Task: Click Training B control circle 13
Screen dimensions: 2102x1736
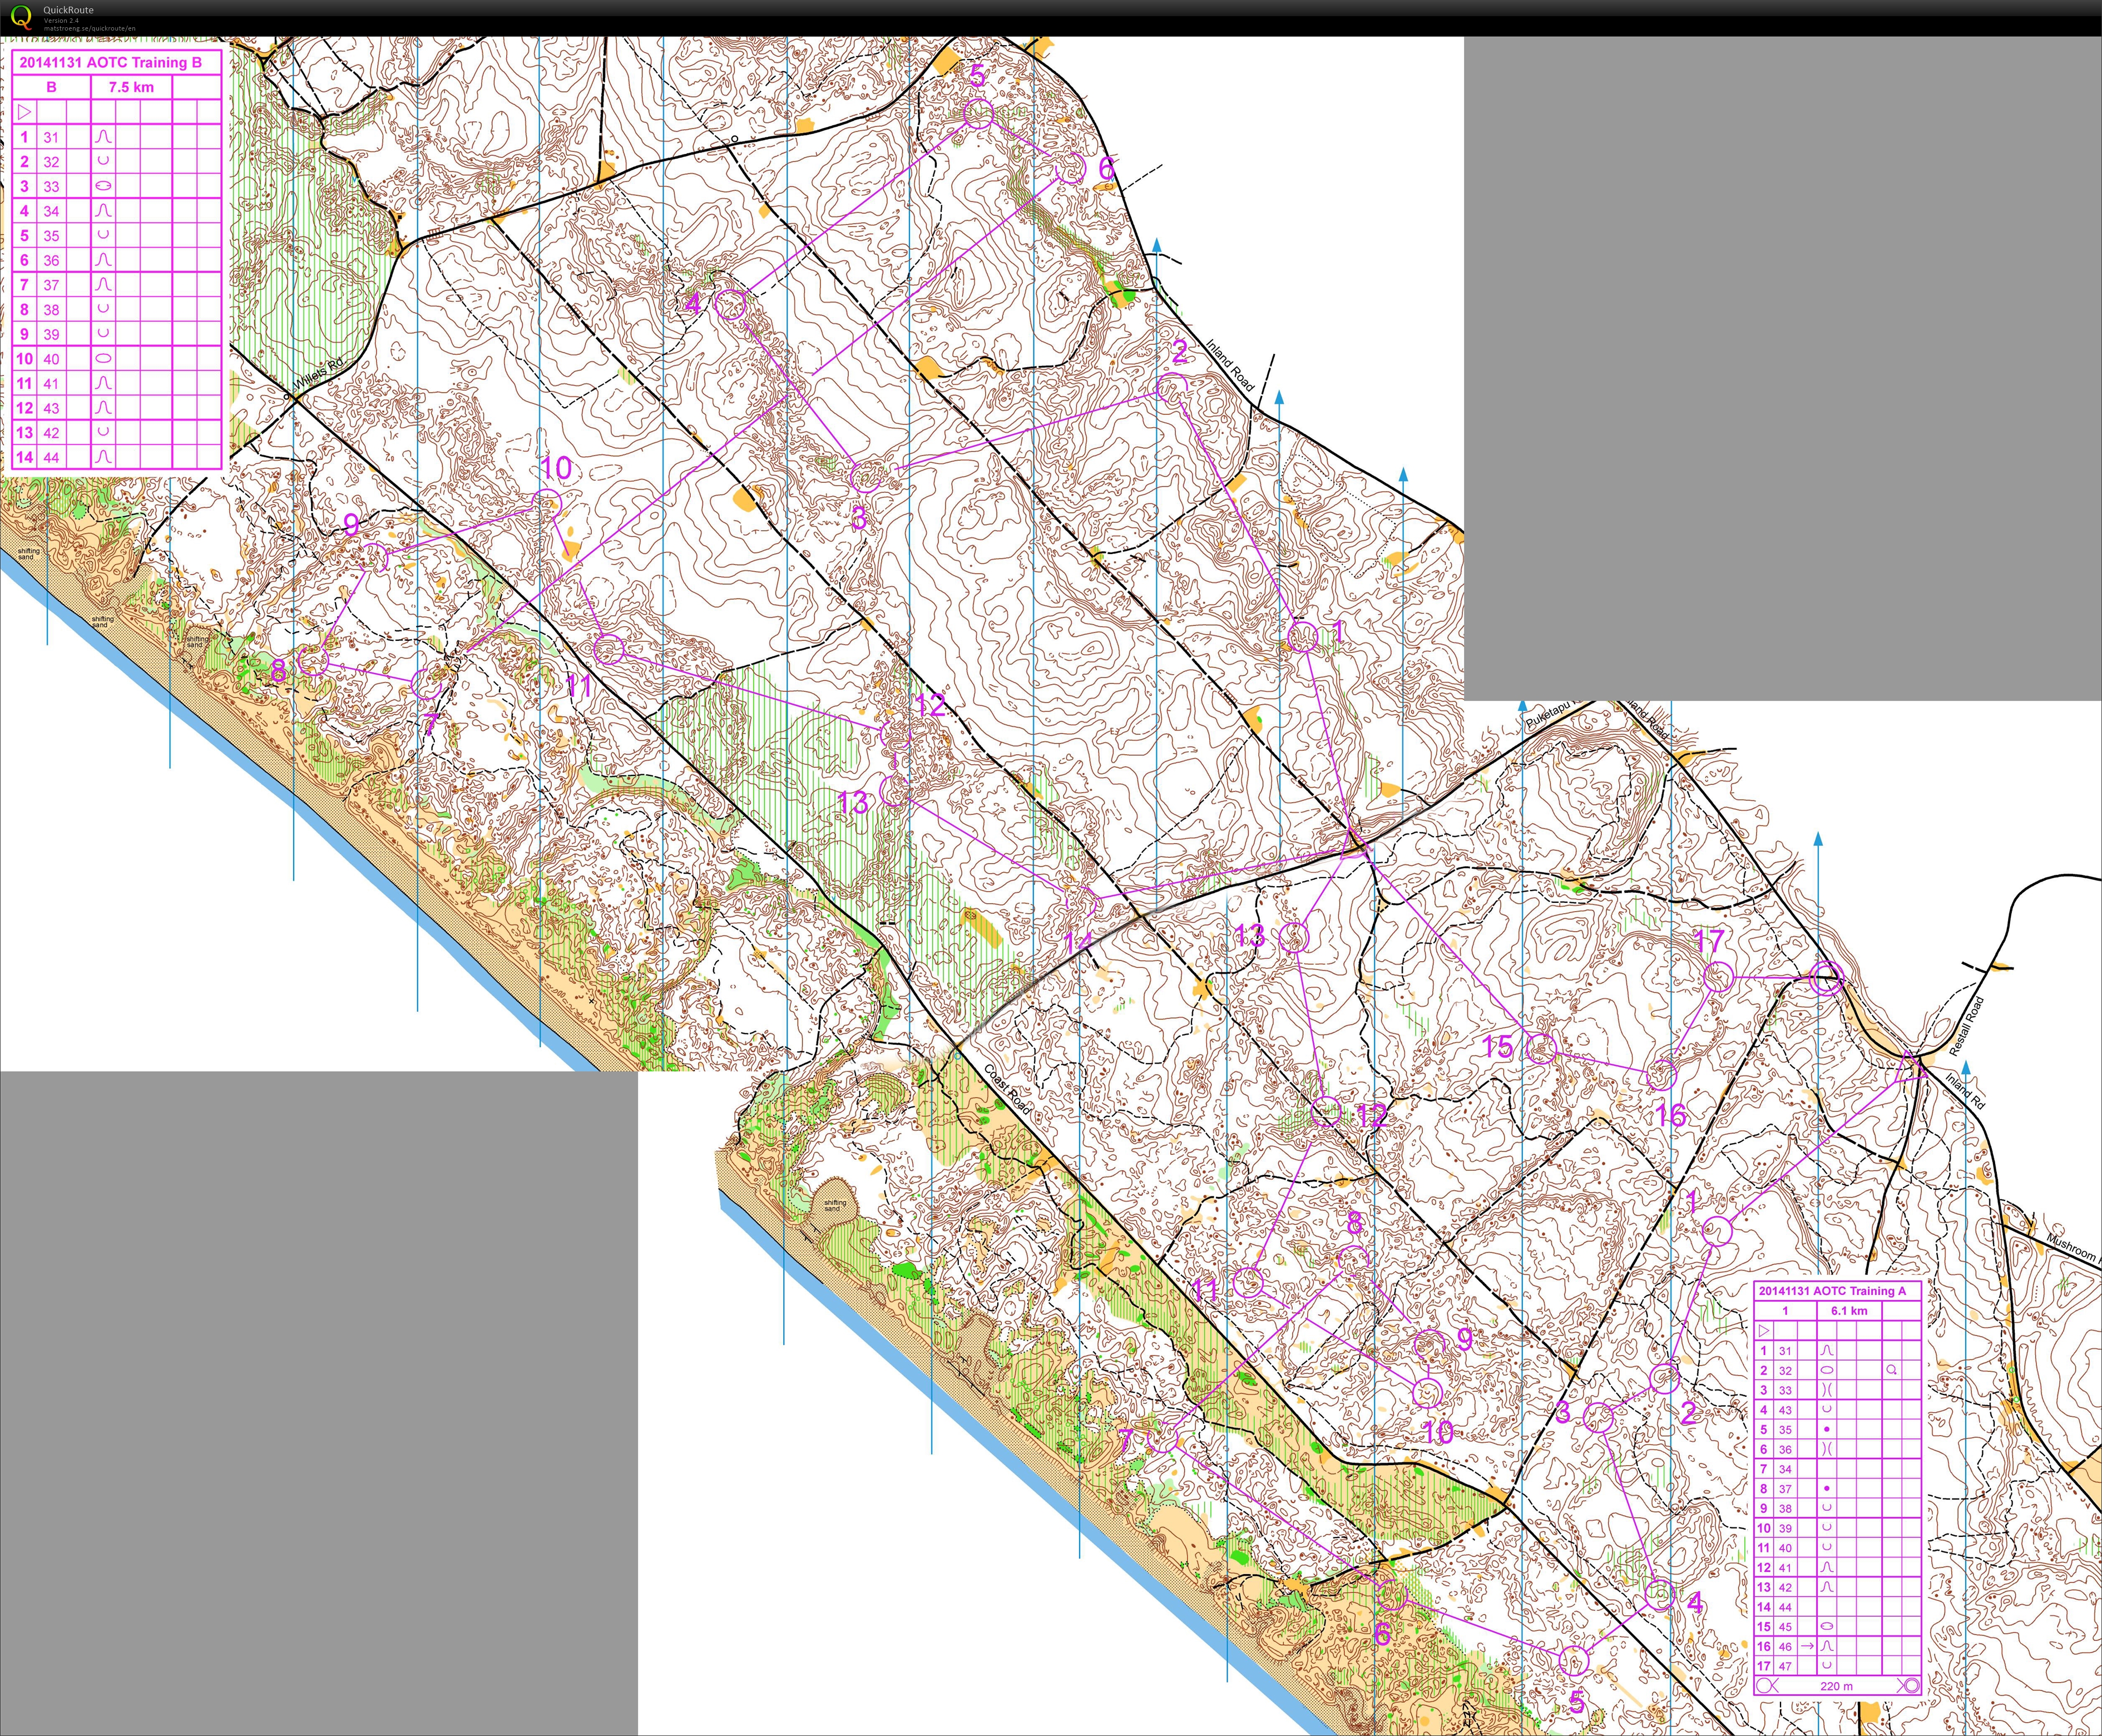Action: (x=894, y=791)
